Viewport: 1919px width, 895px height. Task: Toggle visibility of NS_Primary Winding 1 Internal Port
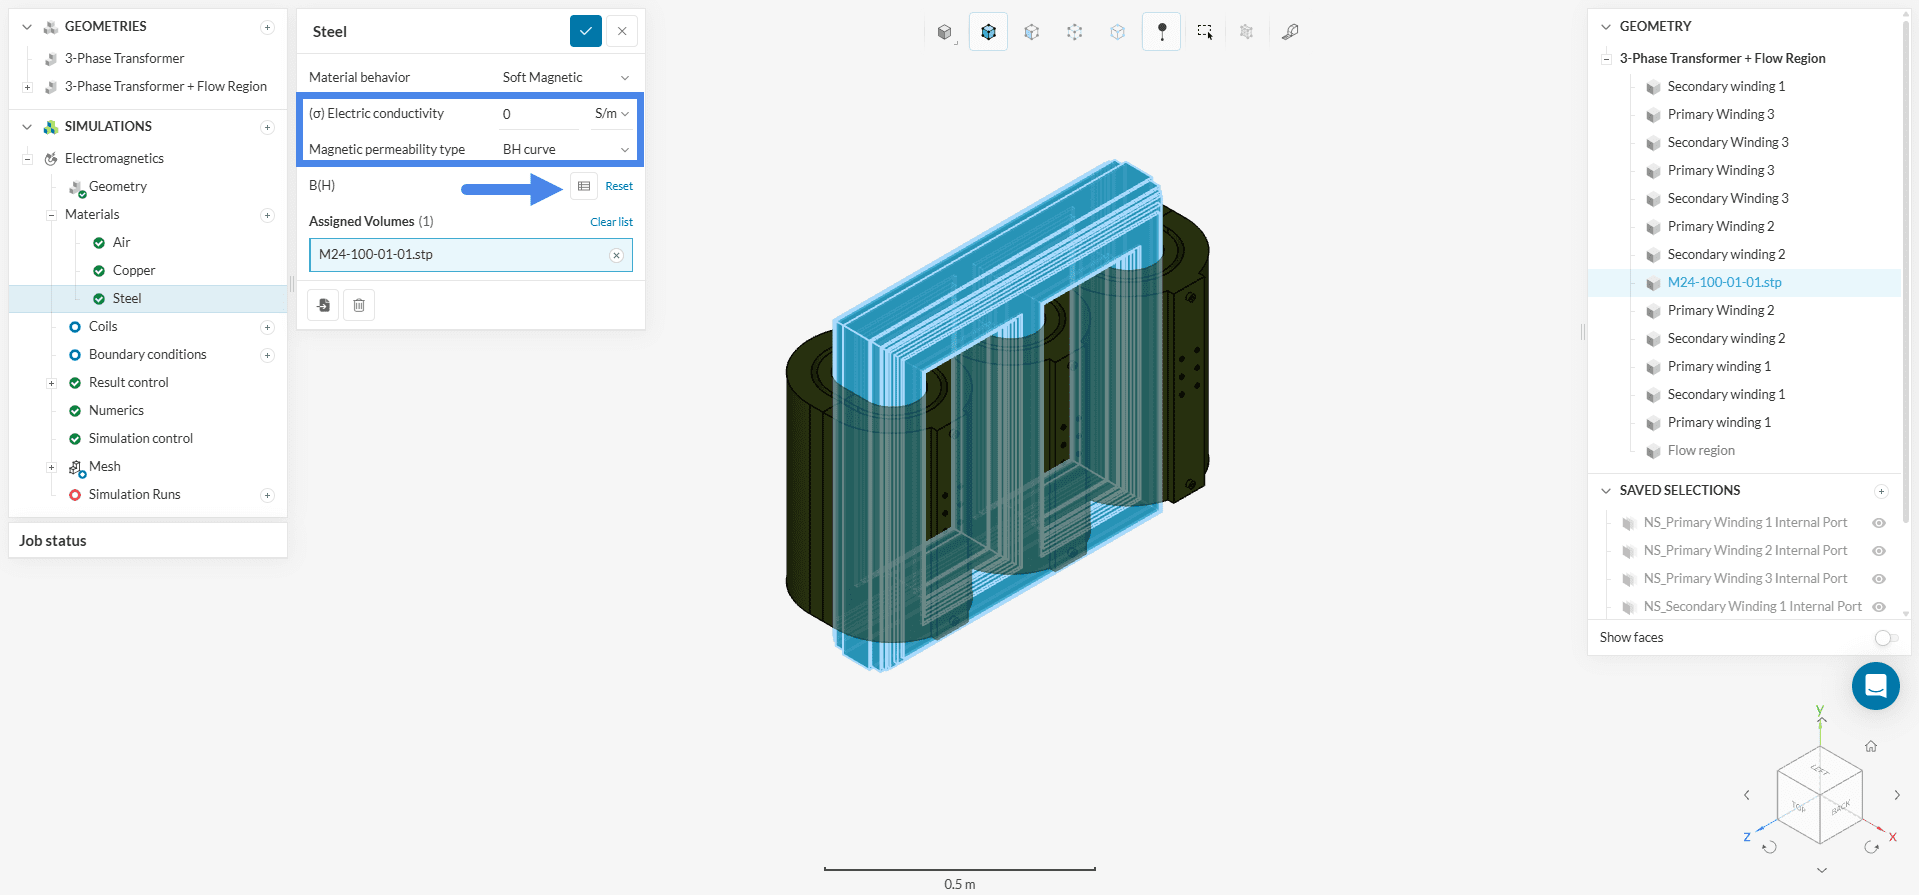click(x=1879, y=523)
